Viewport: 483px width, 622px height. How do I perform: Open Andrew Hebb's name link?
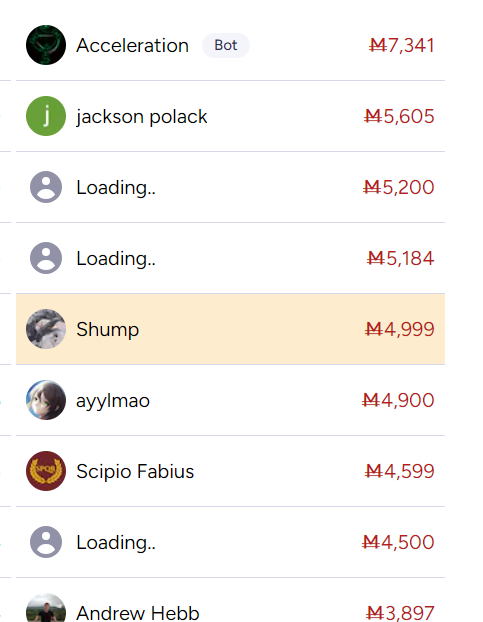point(138,613)
